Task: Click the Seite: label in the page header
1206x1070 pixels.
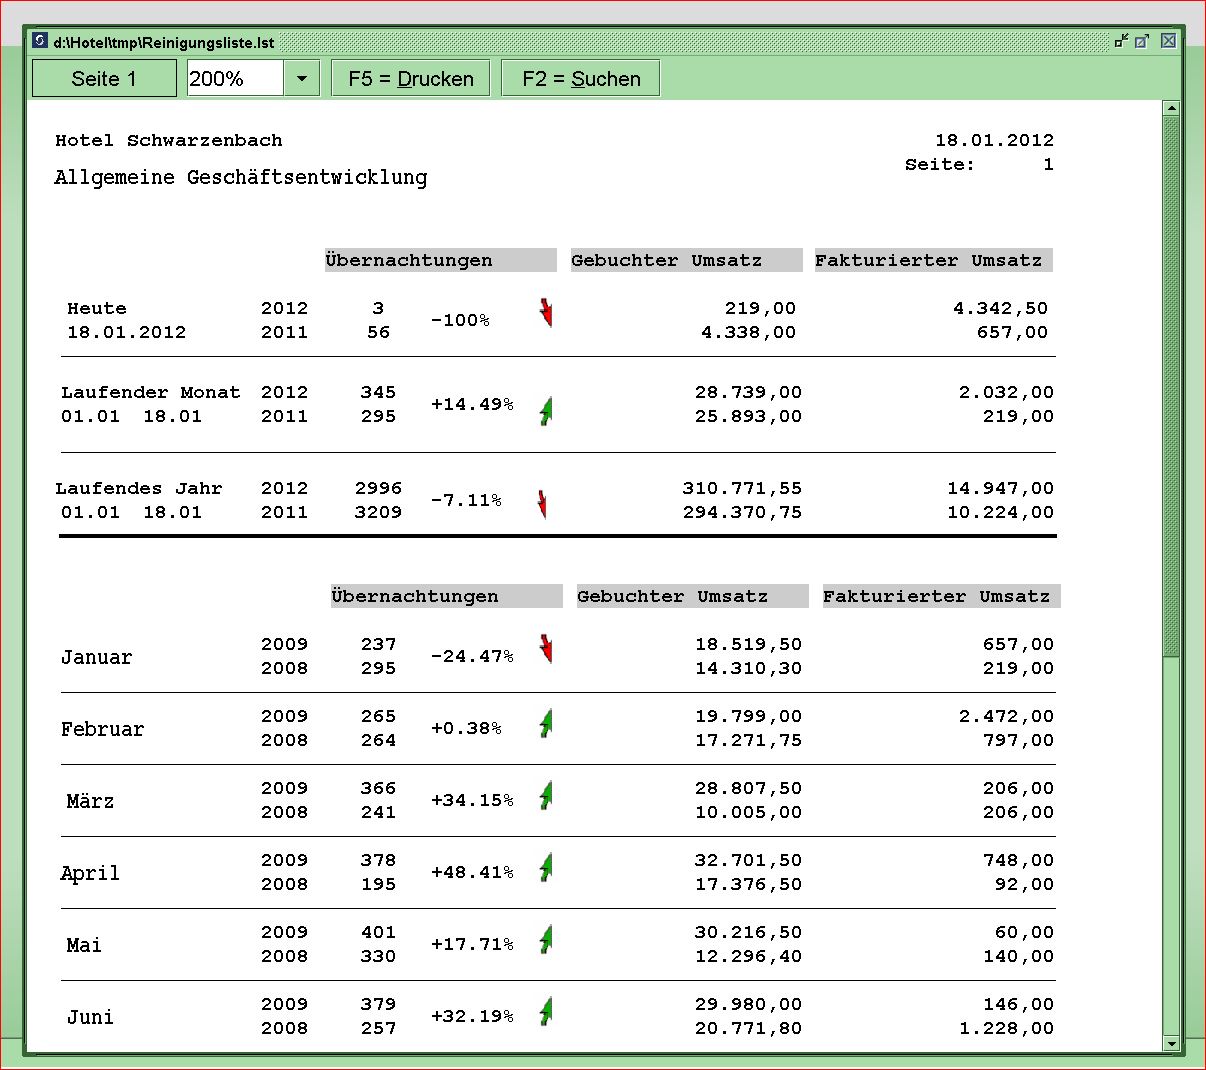Action: pos(940,164)
